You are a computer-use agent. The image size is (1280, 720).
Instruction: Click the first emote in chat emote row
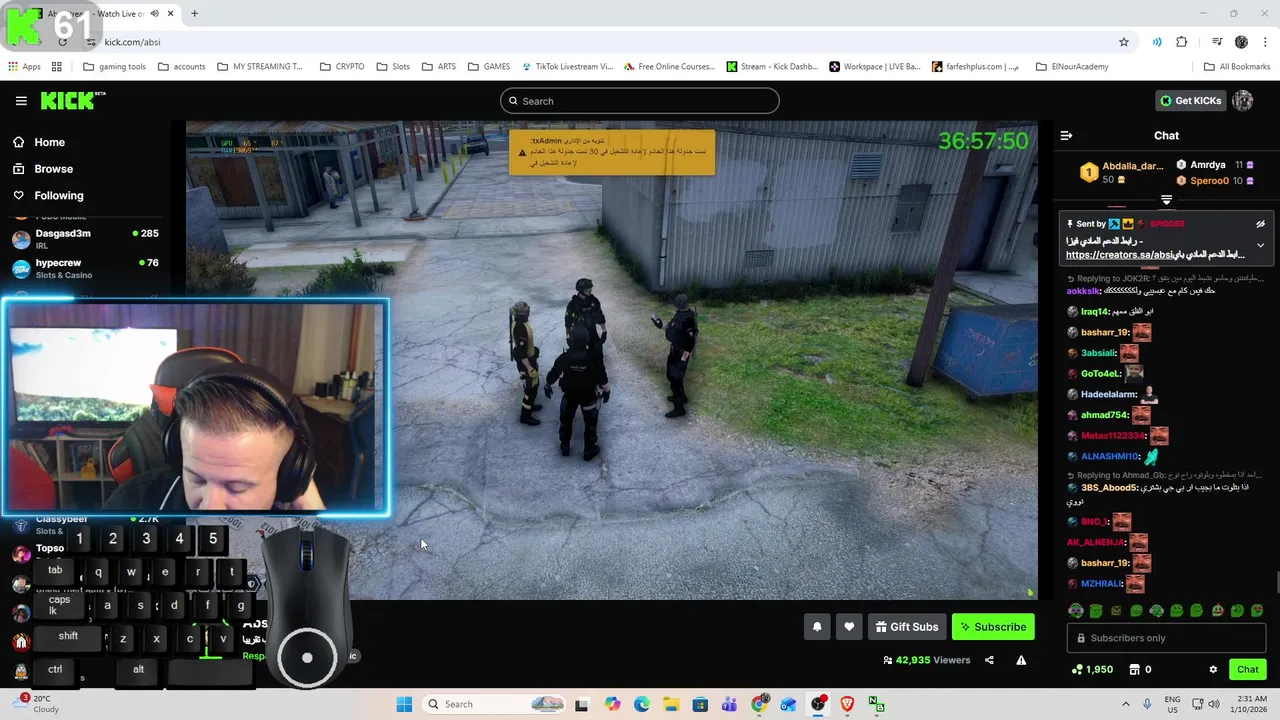pos(1076,610)
